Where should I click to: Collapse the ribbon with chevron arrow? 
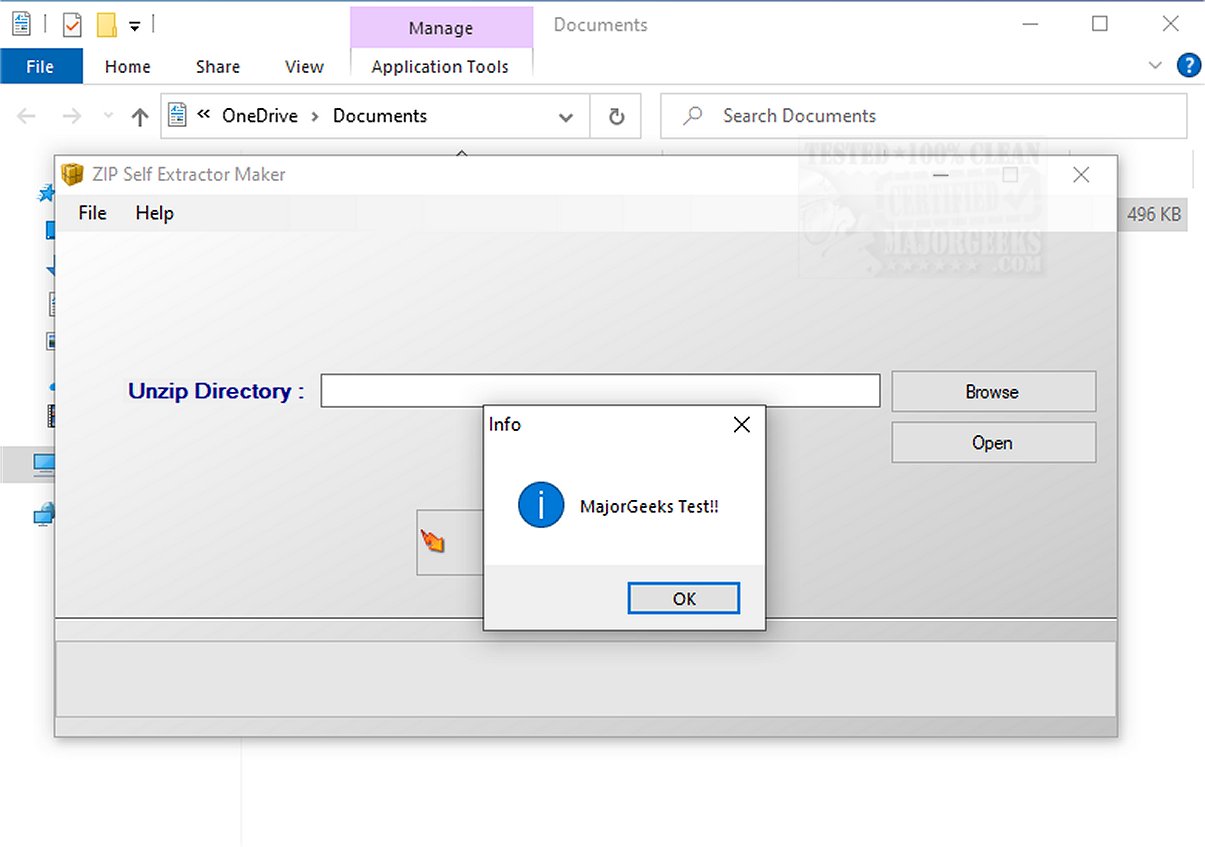[x=1155, y=66]
